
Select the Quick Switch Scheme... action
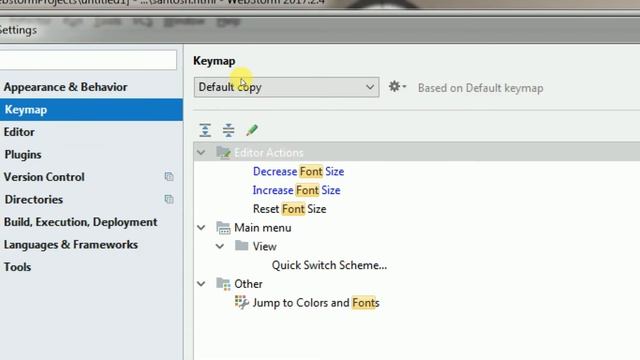[329, 265]
